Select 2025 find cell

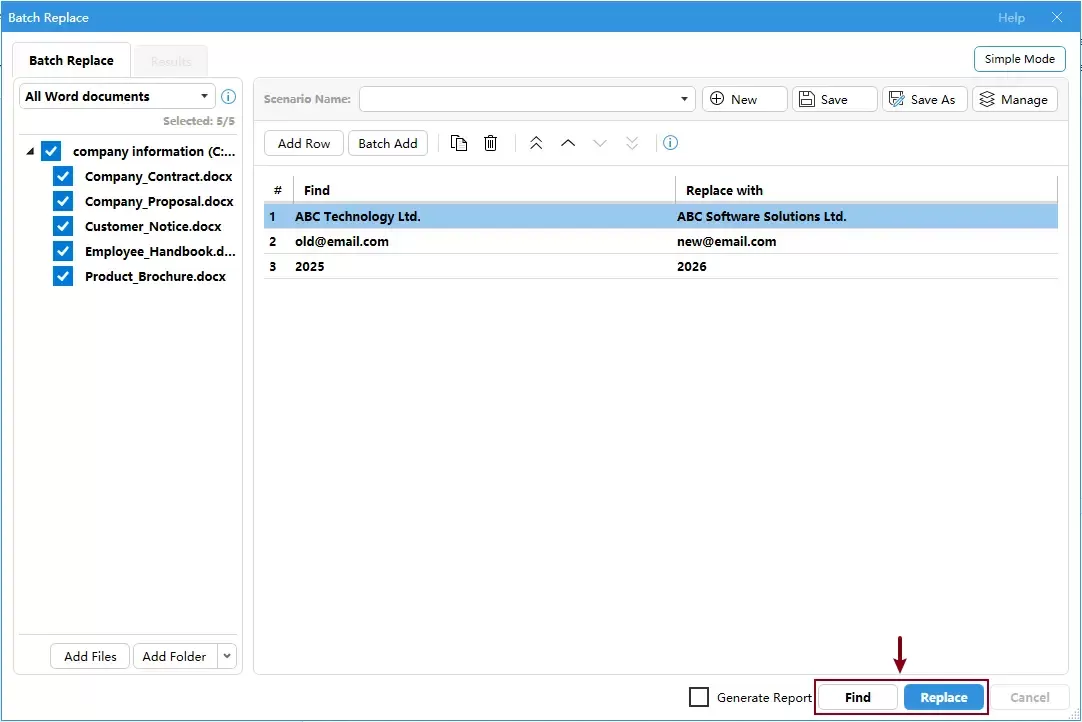483,266
